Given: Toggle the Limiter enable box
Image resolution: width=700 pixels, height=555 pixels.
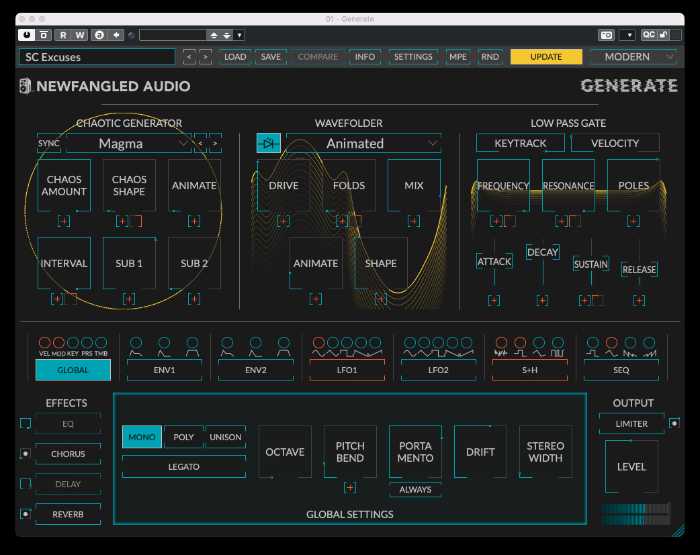Looking at the screenshot, I should coord(674,423).
